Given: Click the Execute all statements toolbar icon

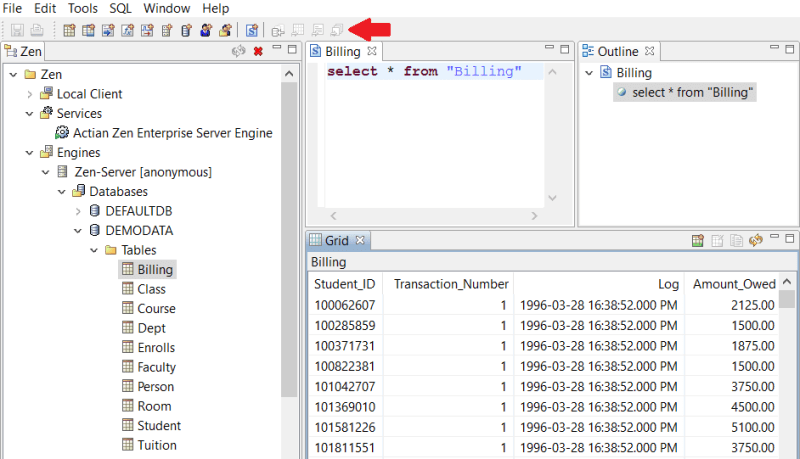Looking at the screenshot, I should (337, 31).
